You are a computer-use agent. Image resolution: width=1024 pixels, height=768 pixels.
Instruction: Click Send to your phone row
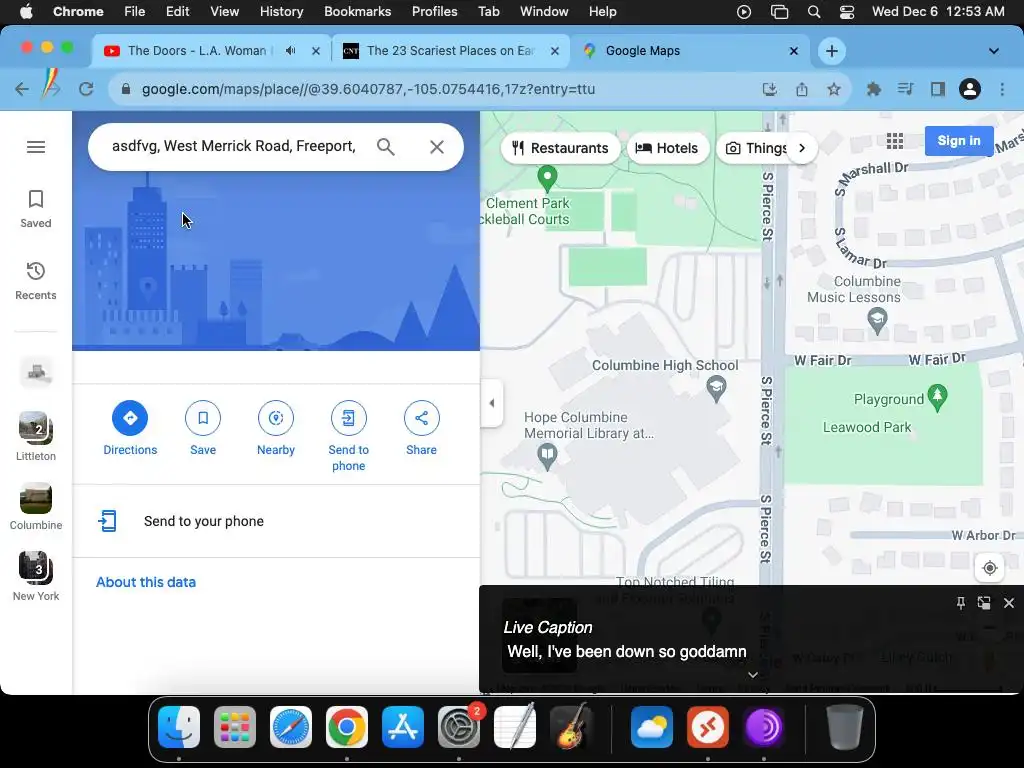tap(276, 521)
